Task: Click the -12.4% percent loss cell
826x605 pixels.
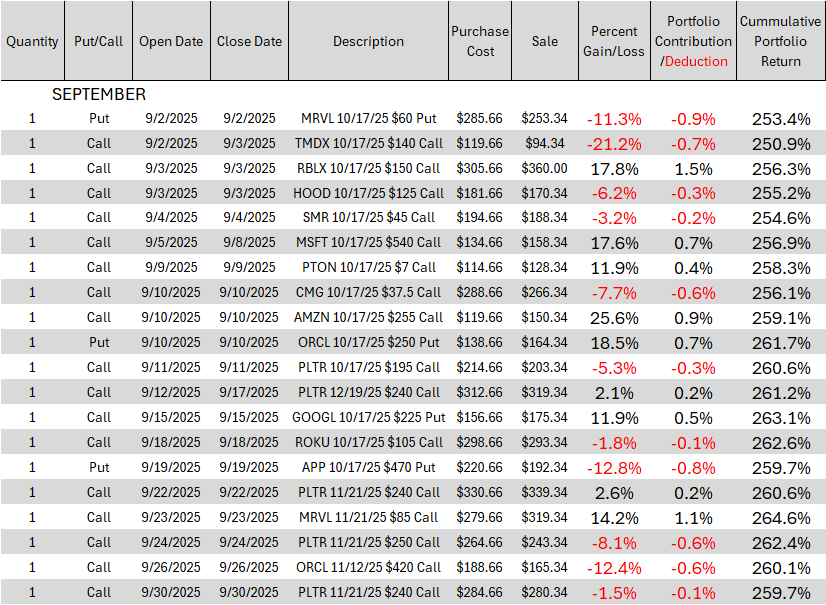Action: coord(614,568)
